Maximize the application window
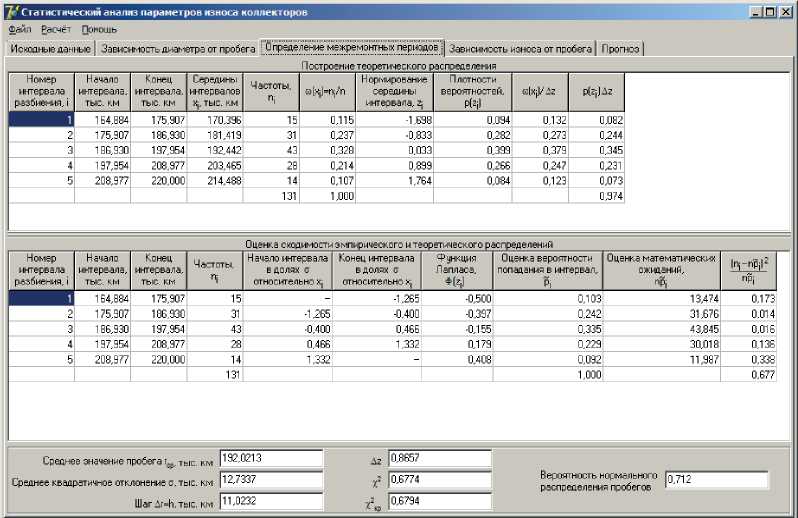 (771, 12)
